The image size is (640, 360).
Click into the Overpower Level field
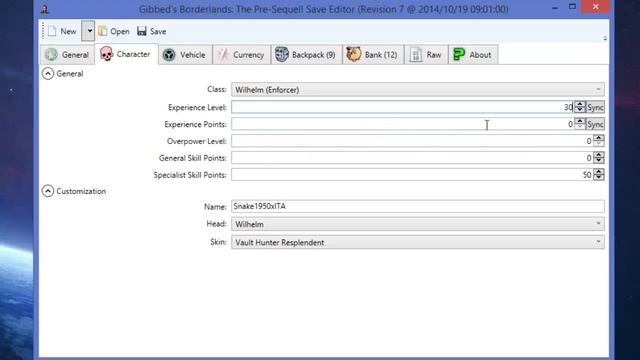(412, 141)
